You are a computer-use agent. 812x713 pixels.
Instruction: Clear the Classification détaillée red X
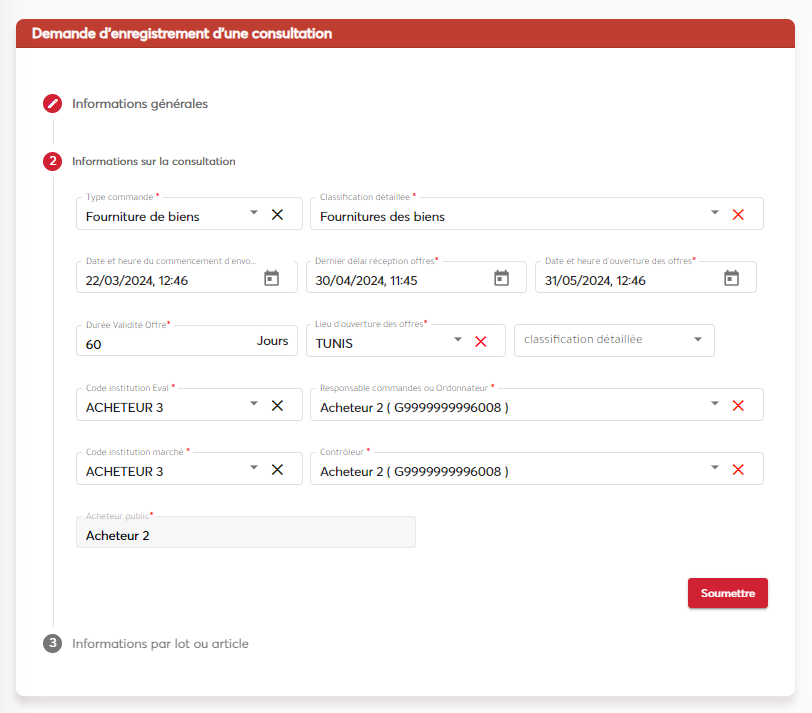click(x=738, y=215)
